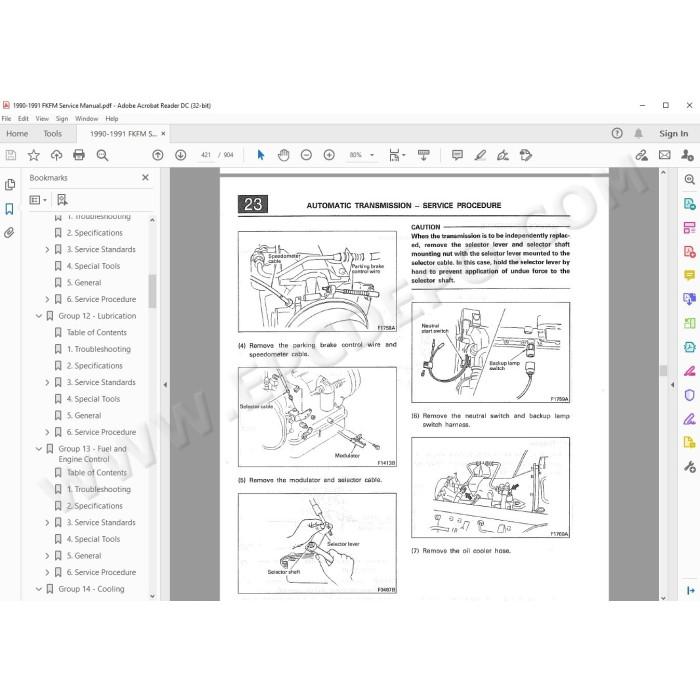
Task: Expand 3. Service Standards under Fuel and Engine Control
Action: pos(47,522)
